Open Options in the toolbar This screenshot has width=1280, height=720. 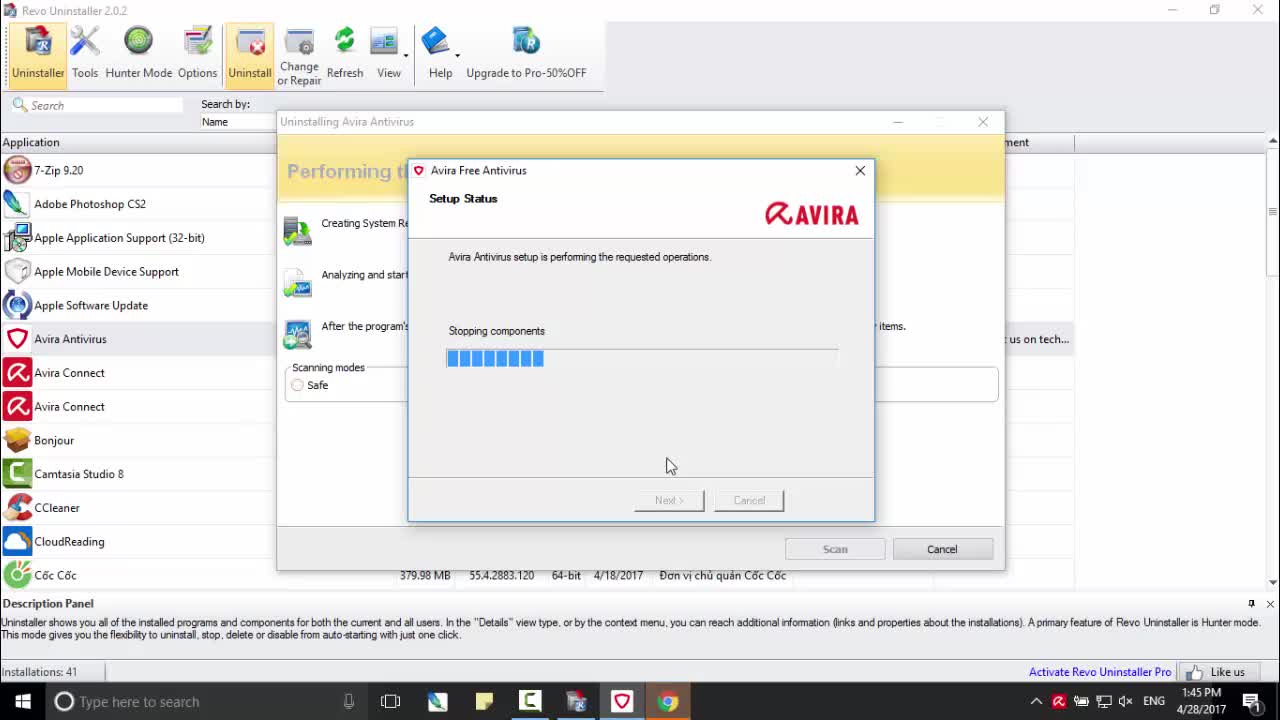(197, 54)
